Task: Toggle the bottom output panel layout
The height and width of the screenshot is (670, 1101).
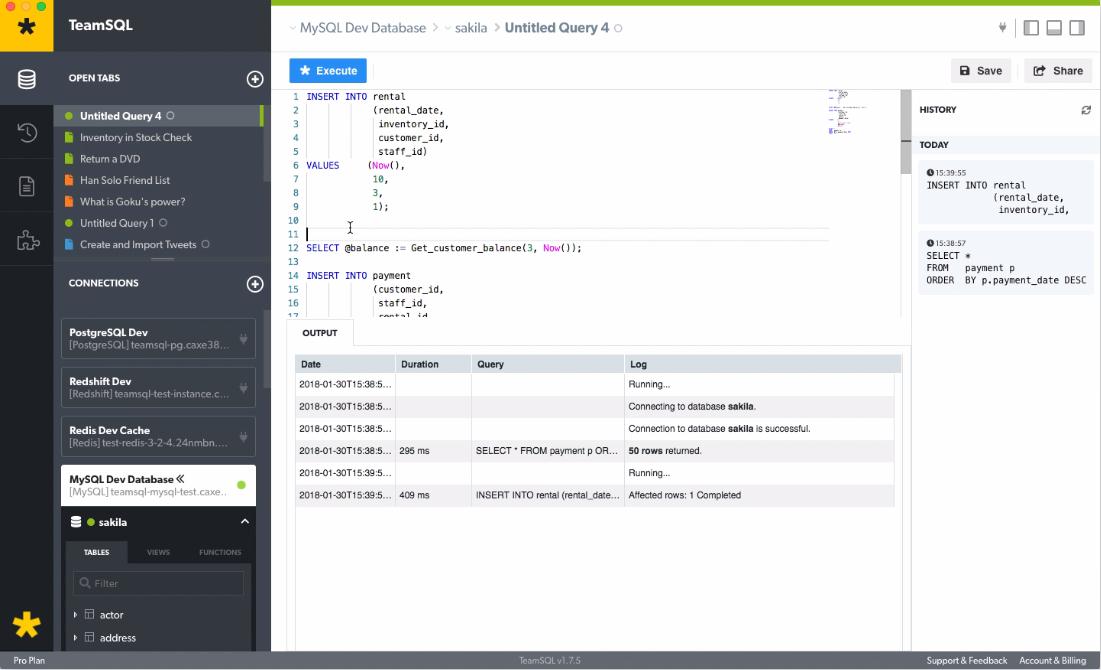Action: coord(1054,28)
